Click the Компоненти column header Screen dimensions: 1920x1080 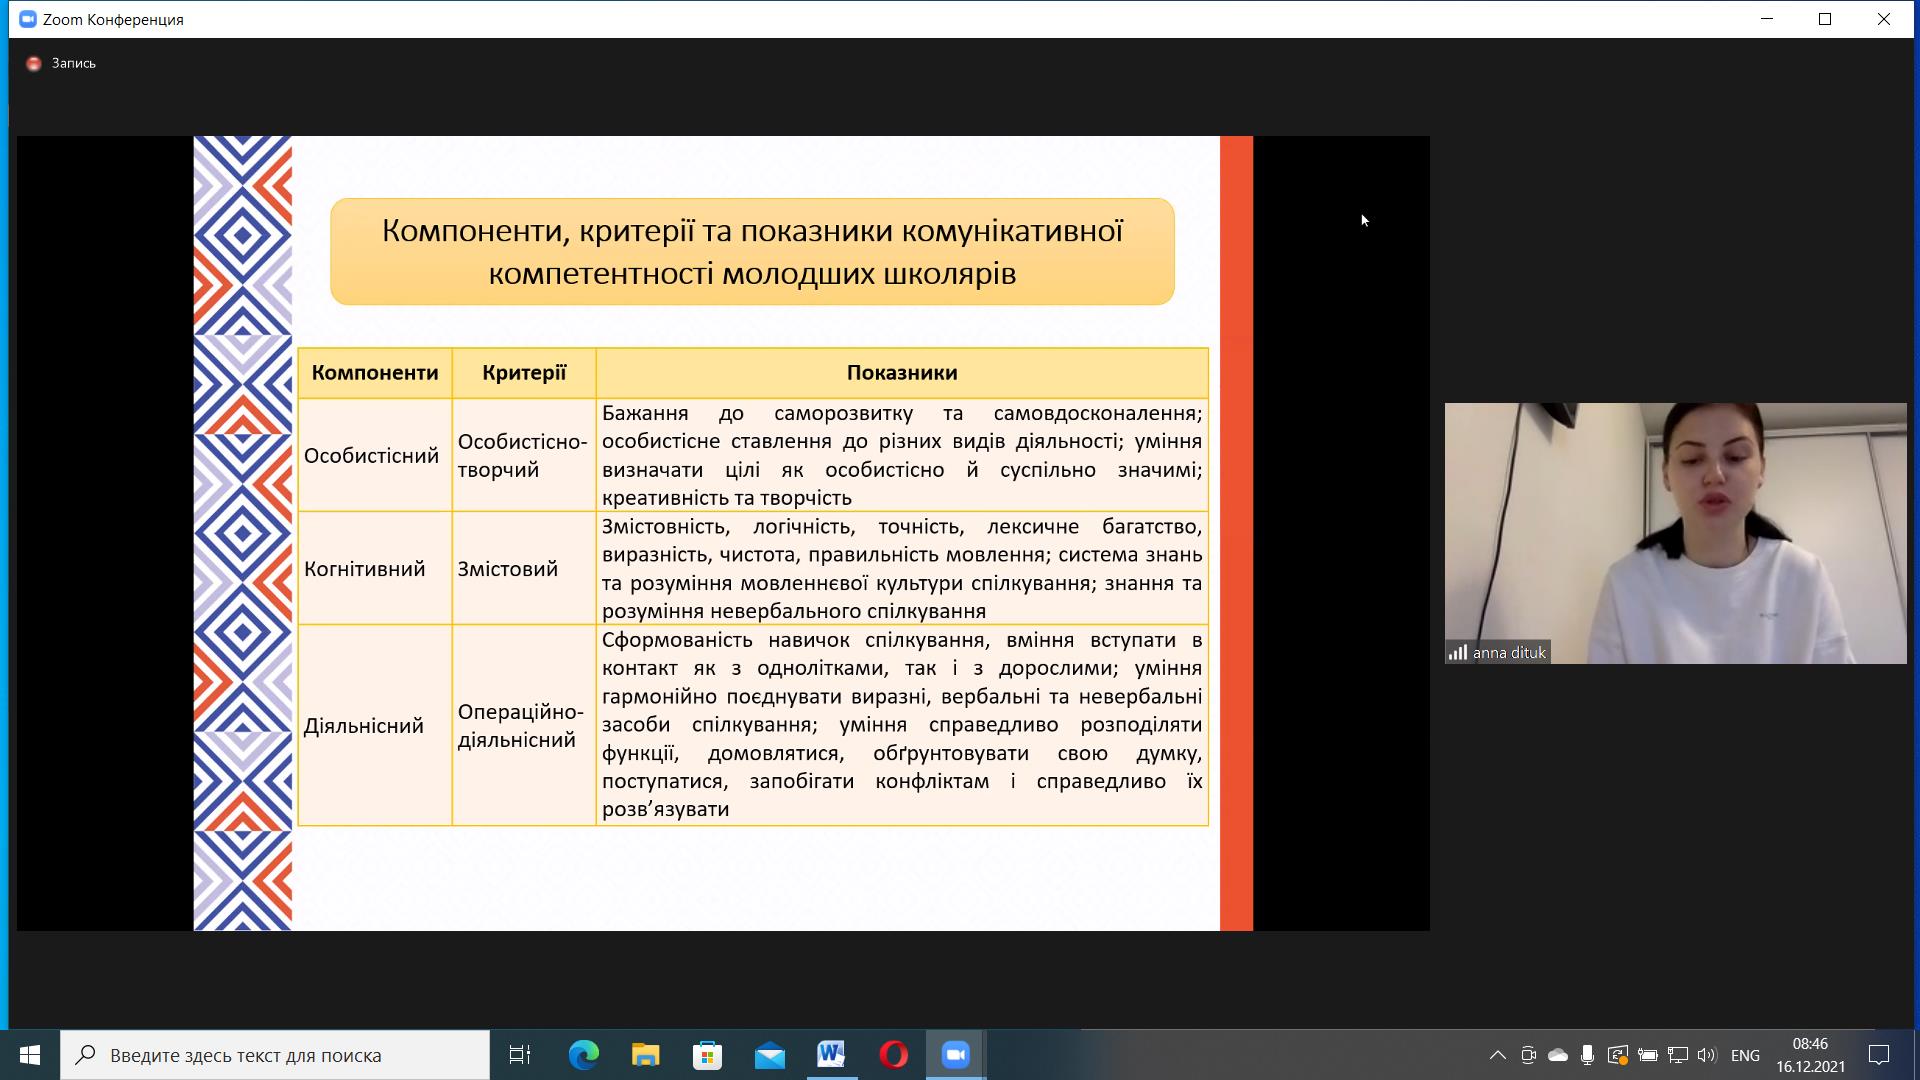click(x=375, y=373)
